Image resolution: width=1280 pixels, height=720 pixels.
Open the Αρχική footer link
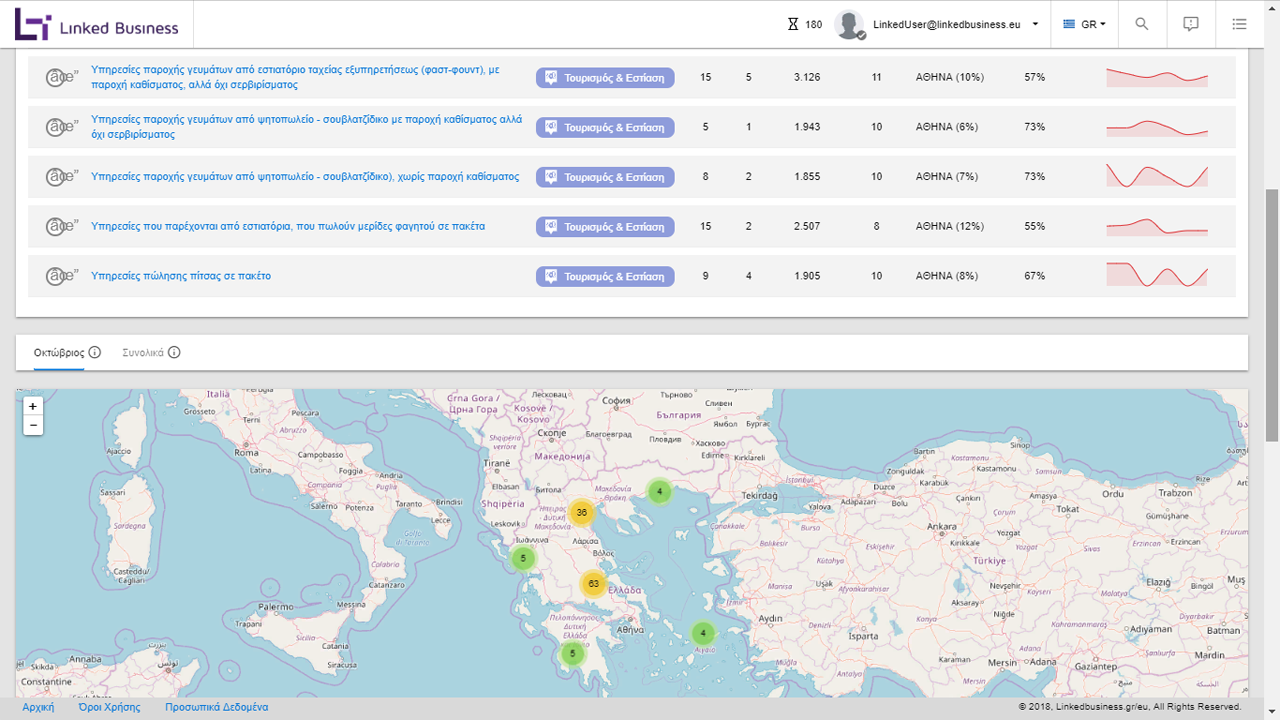point(38,707)
